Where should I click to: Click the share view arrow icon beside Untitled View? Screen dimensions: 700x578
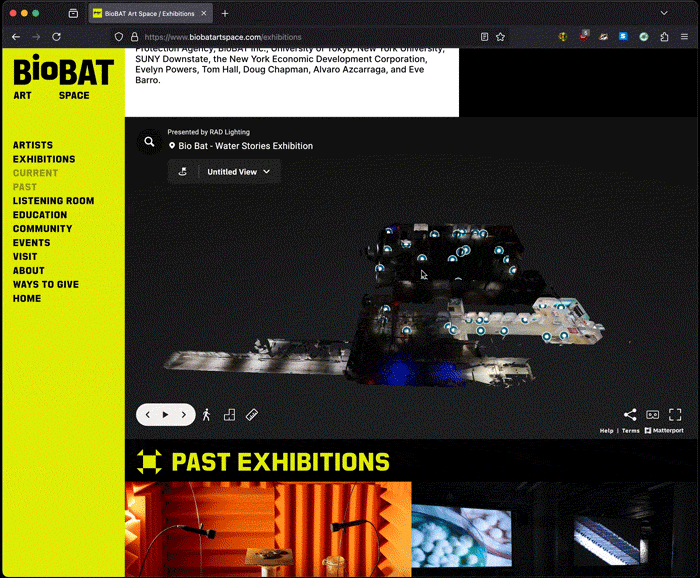click(x=183, y=172)
